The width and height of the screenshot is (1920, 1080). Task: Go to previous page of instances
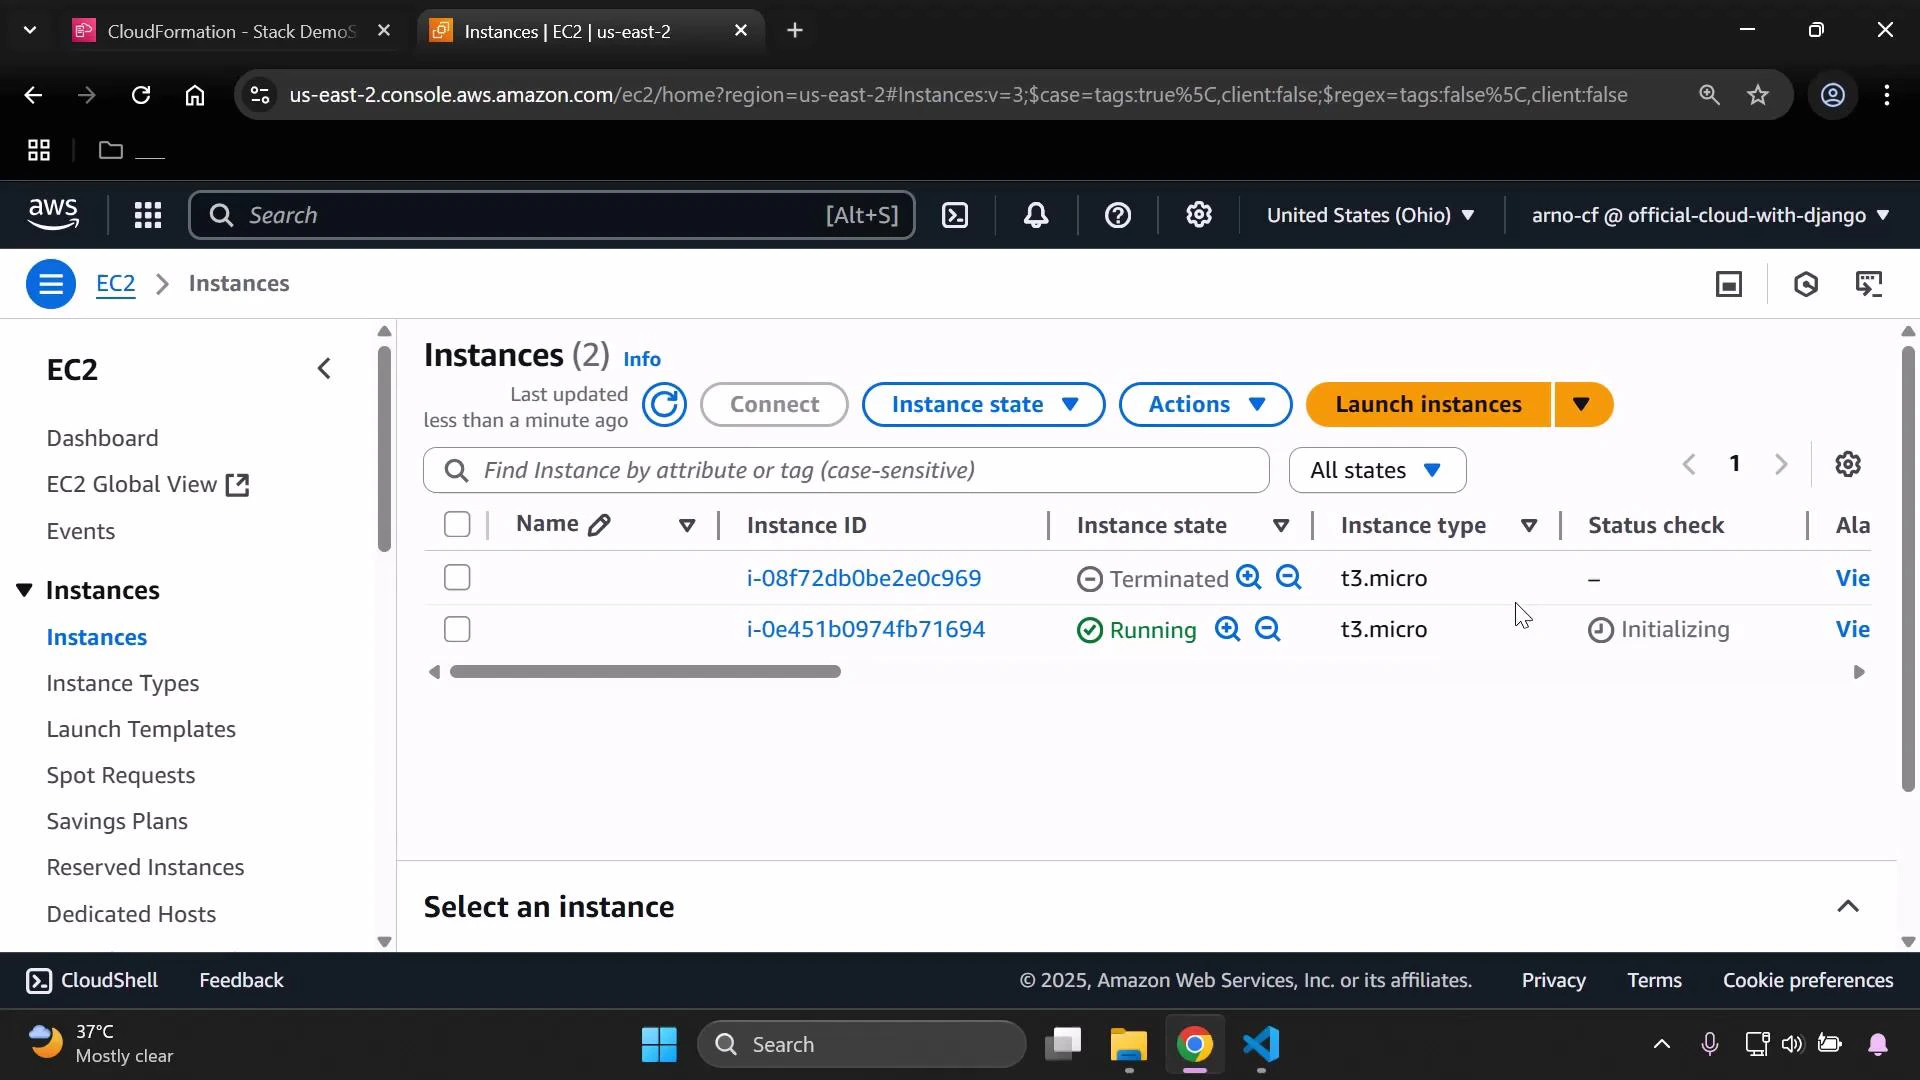pos(1689,465)
